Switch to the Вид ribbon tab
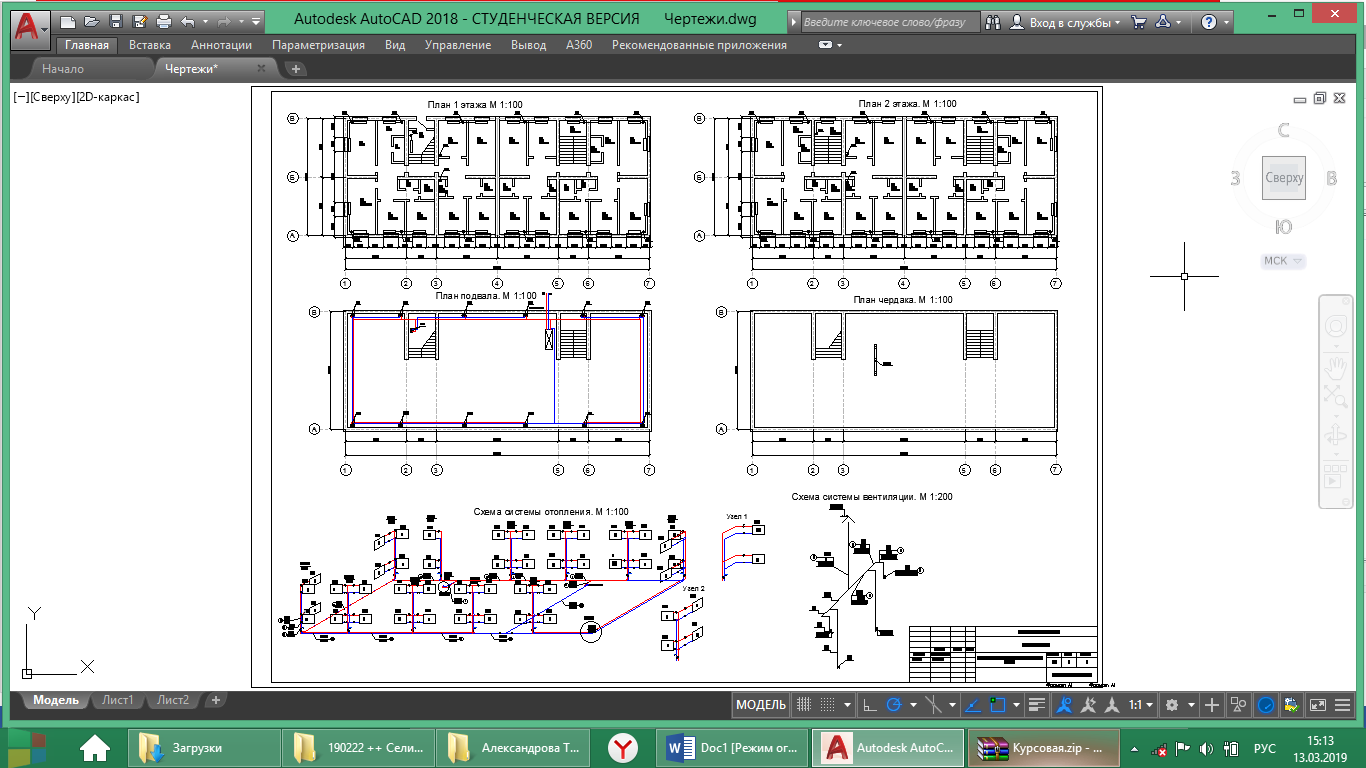1366x768 pixels. click(395, 45)
